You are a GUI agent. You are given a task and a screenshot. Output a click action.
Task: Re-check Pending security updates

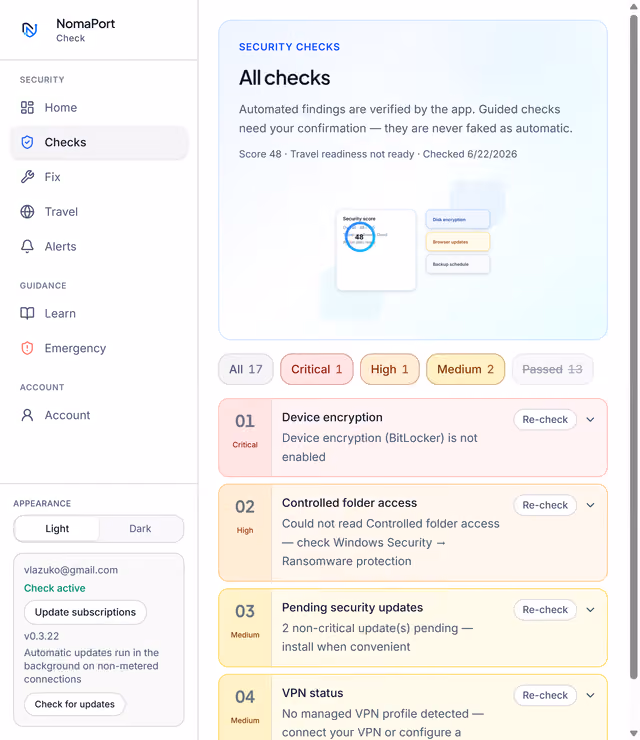(545, 610)
